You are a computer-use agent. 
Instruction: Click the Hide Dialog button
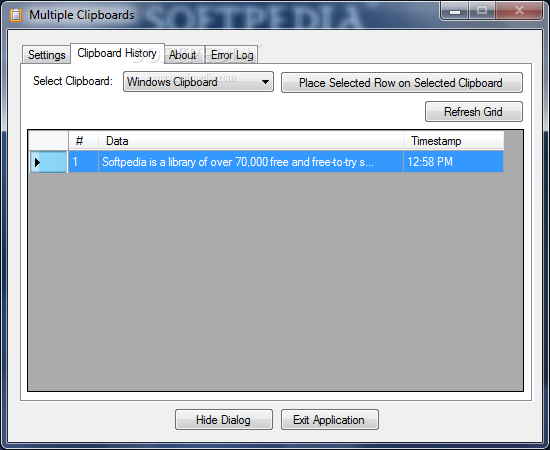click(x=224, y=419)
